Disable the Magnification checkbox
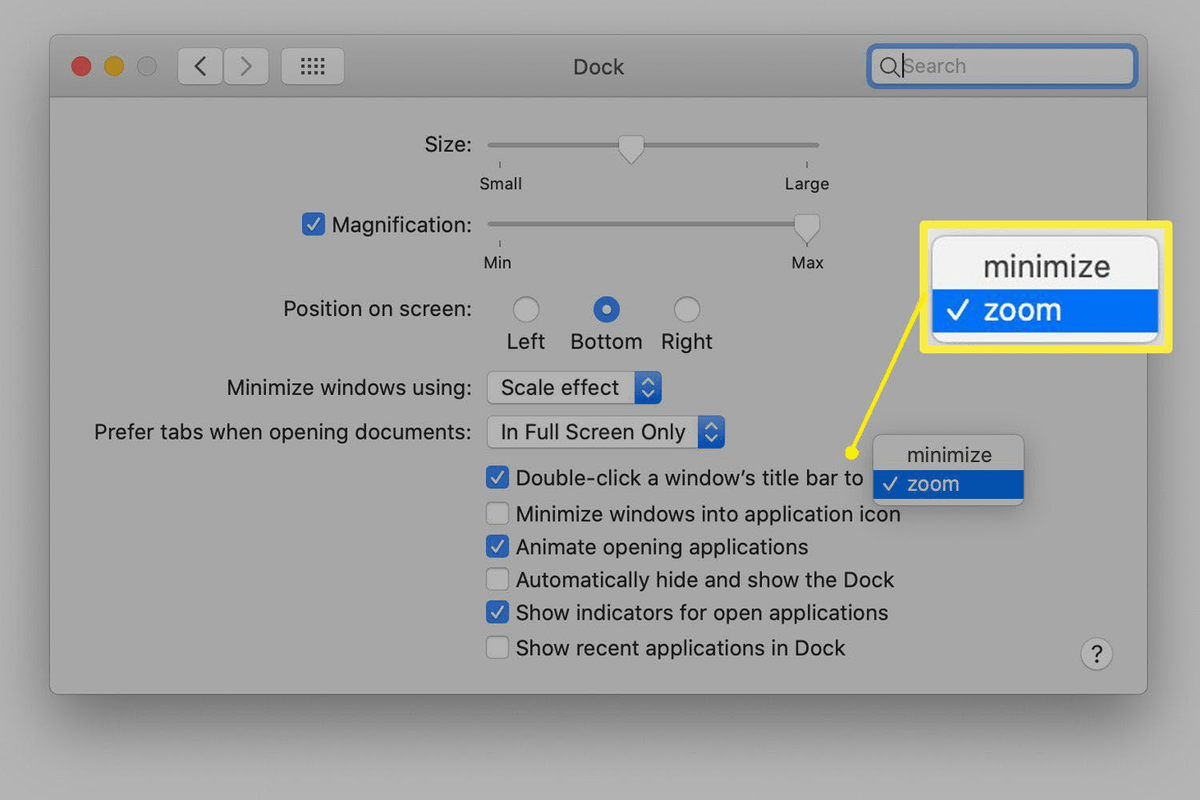The width and height of the screenshot is (1200, 800). click(313, 224)
